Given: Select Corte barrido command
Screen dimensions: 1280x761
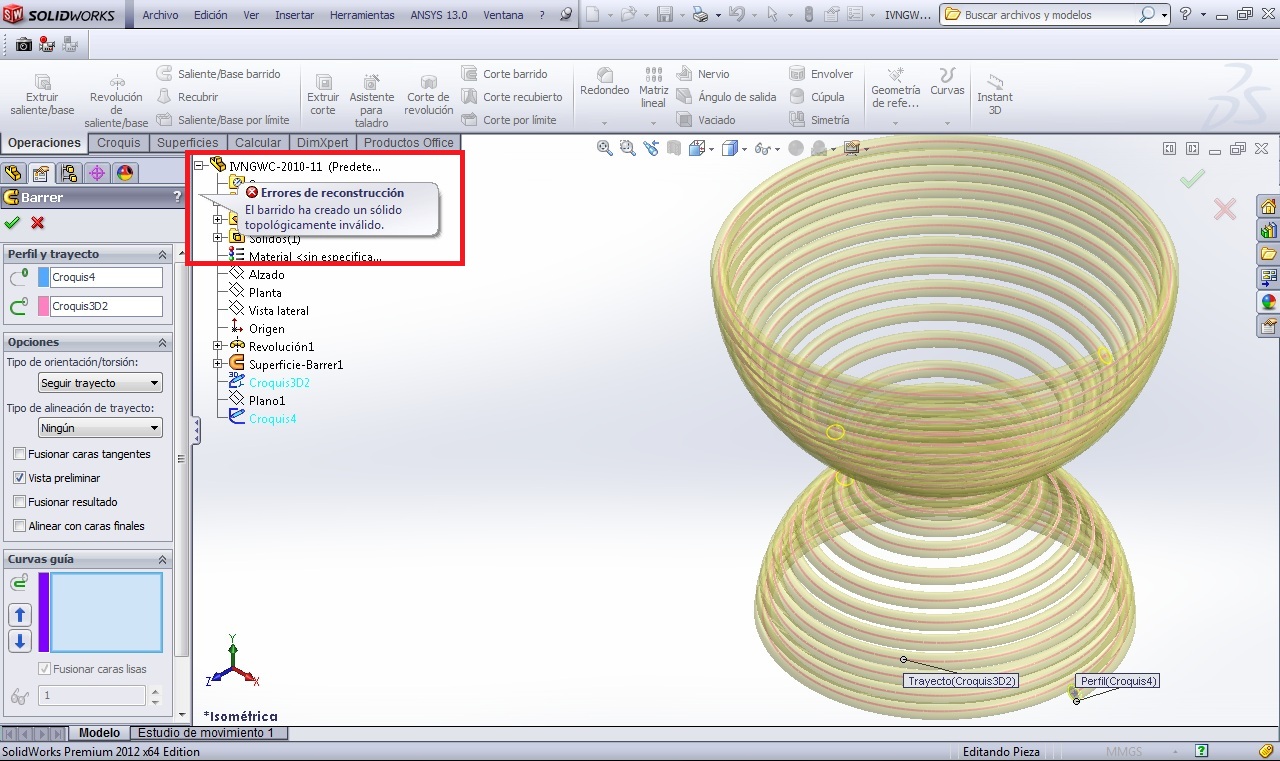Looking at the screenshot, I should 505,74.
